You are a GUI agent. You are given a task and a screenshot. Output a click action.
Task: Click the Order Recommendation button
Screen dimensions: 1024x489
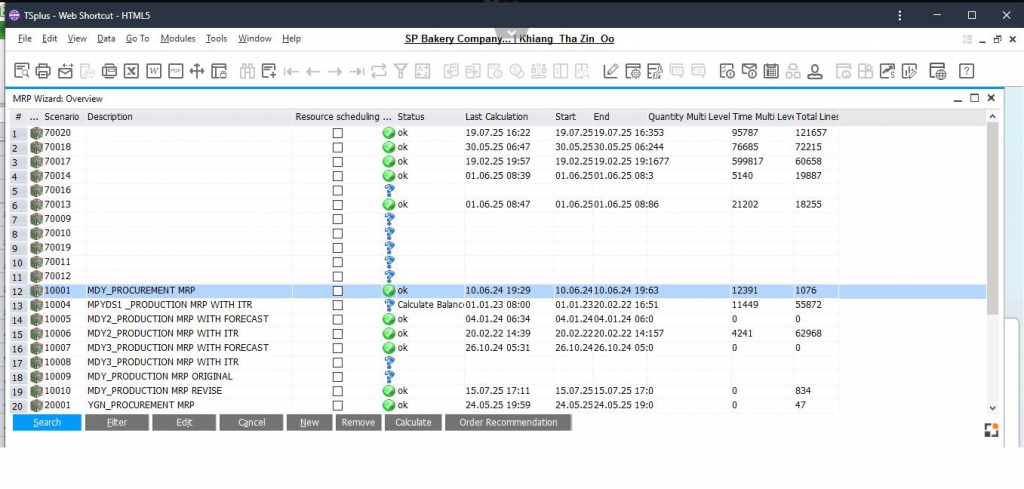[x=507, y=423]
